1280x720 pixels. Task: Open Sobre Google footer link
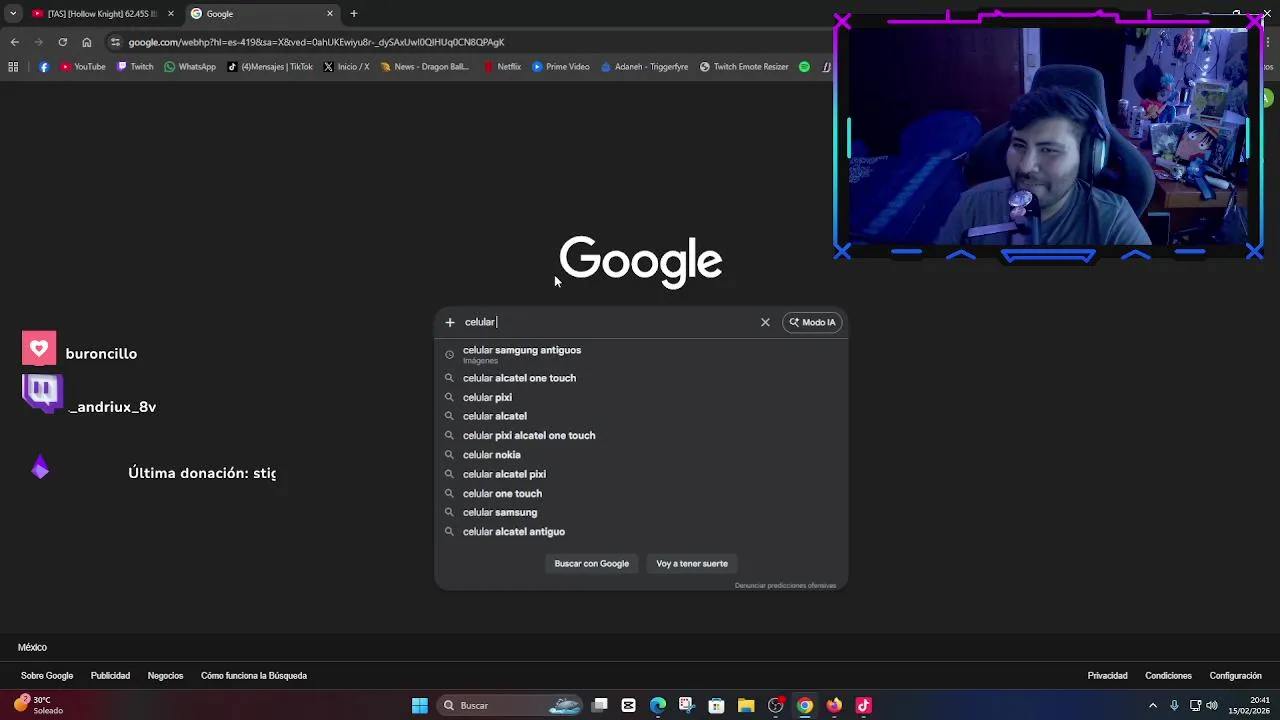point(47,676)
